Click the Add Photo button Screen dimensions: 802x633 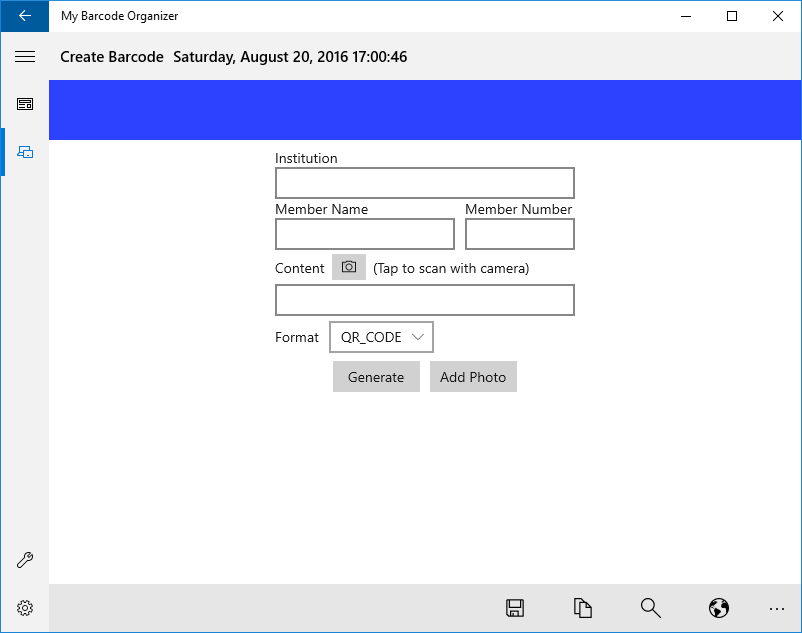pyautogui.click(x=473, y=377)
